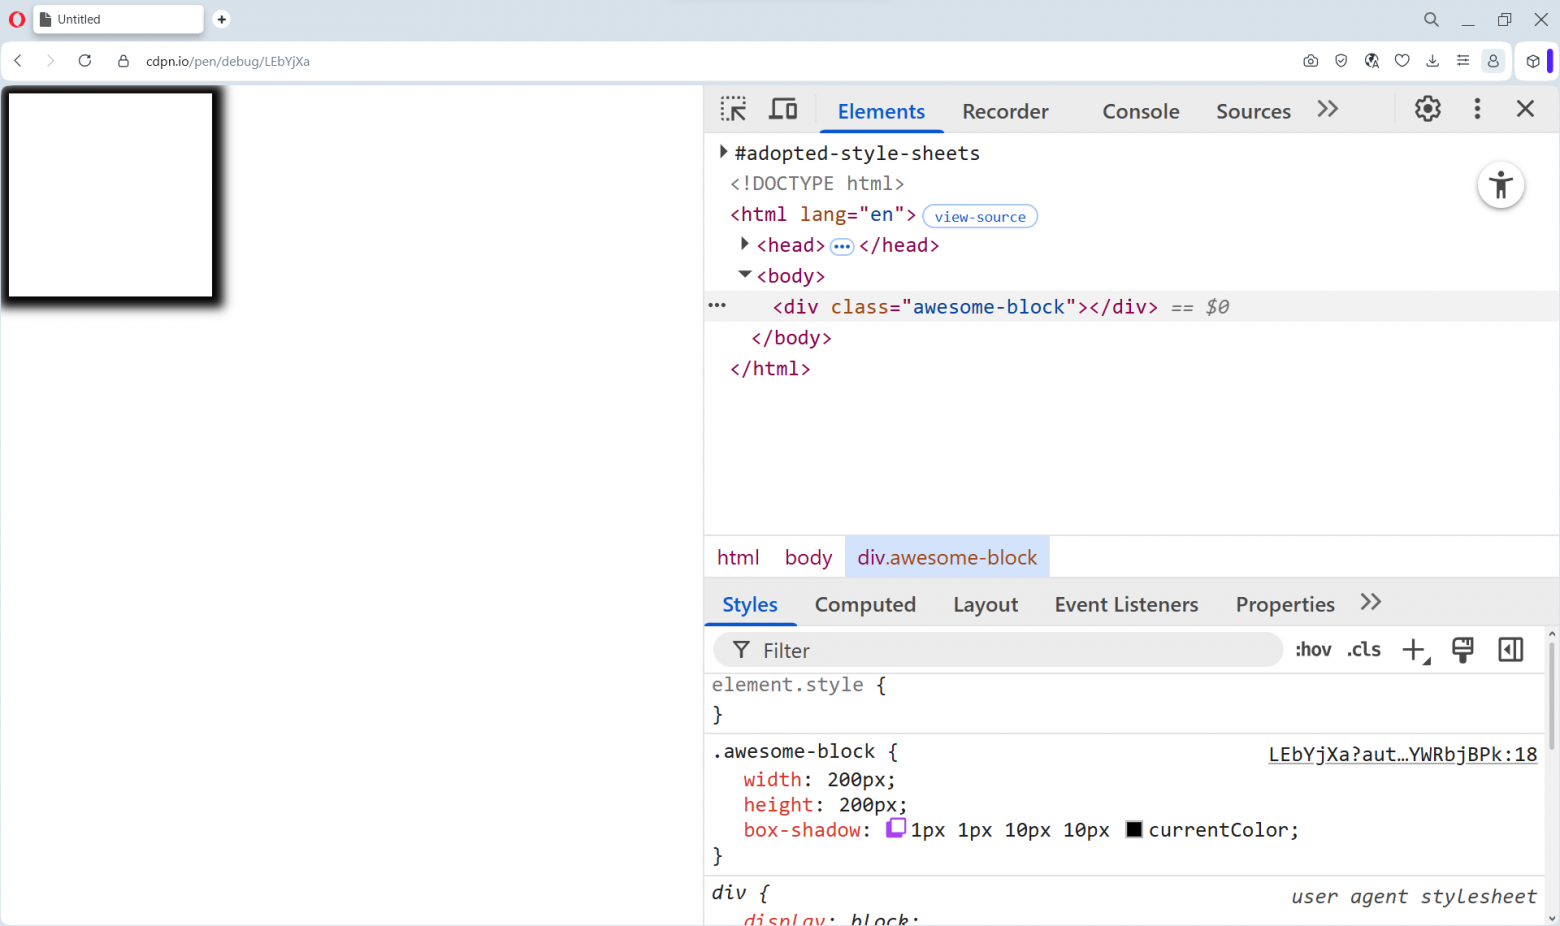Switch to the Console tab
The image size is (1560, 926).
click(1141, 111)
